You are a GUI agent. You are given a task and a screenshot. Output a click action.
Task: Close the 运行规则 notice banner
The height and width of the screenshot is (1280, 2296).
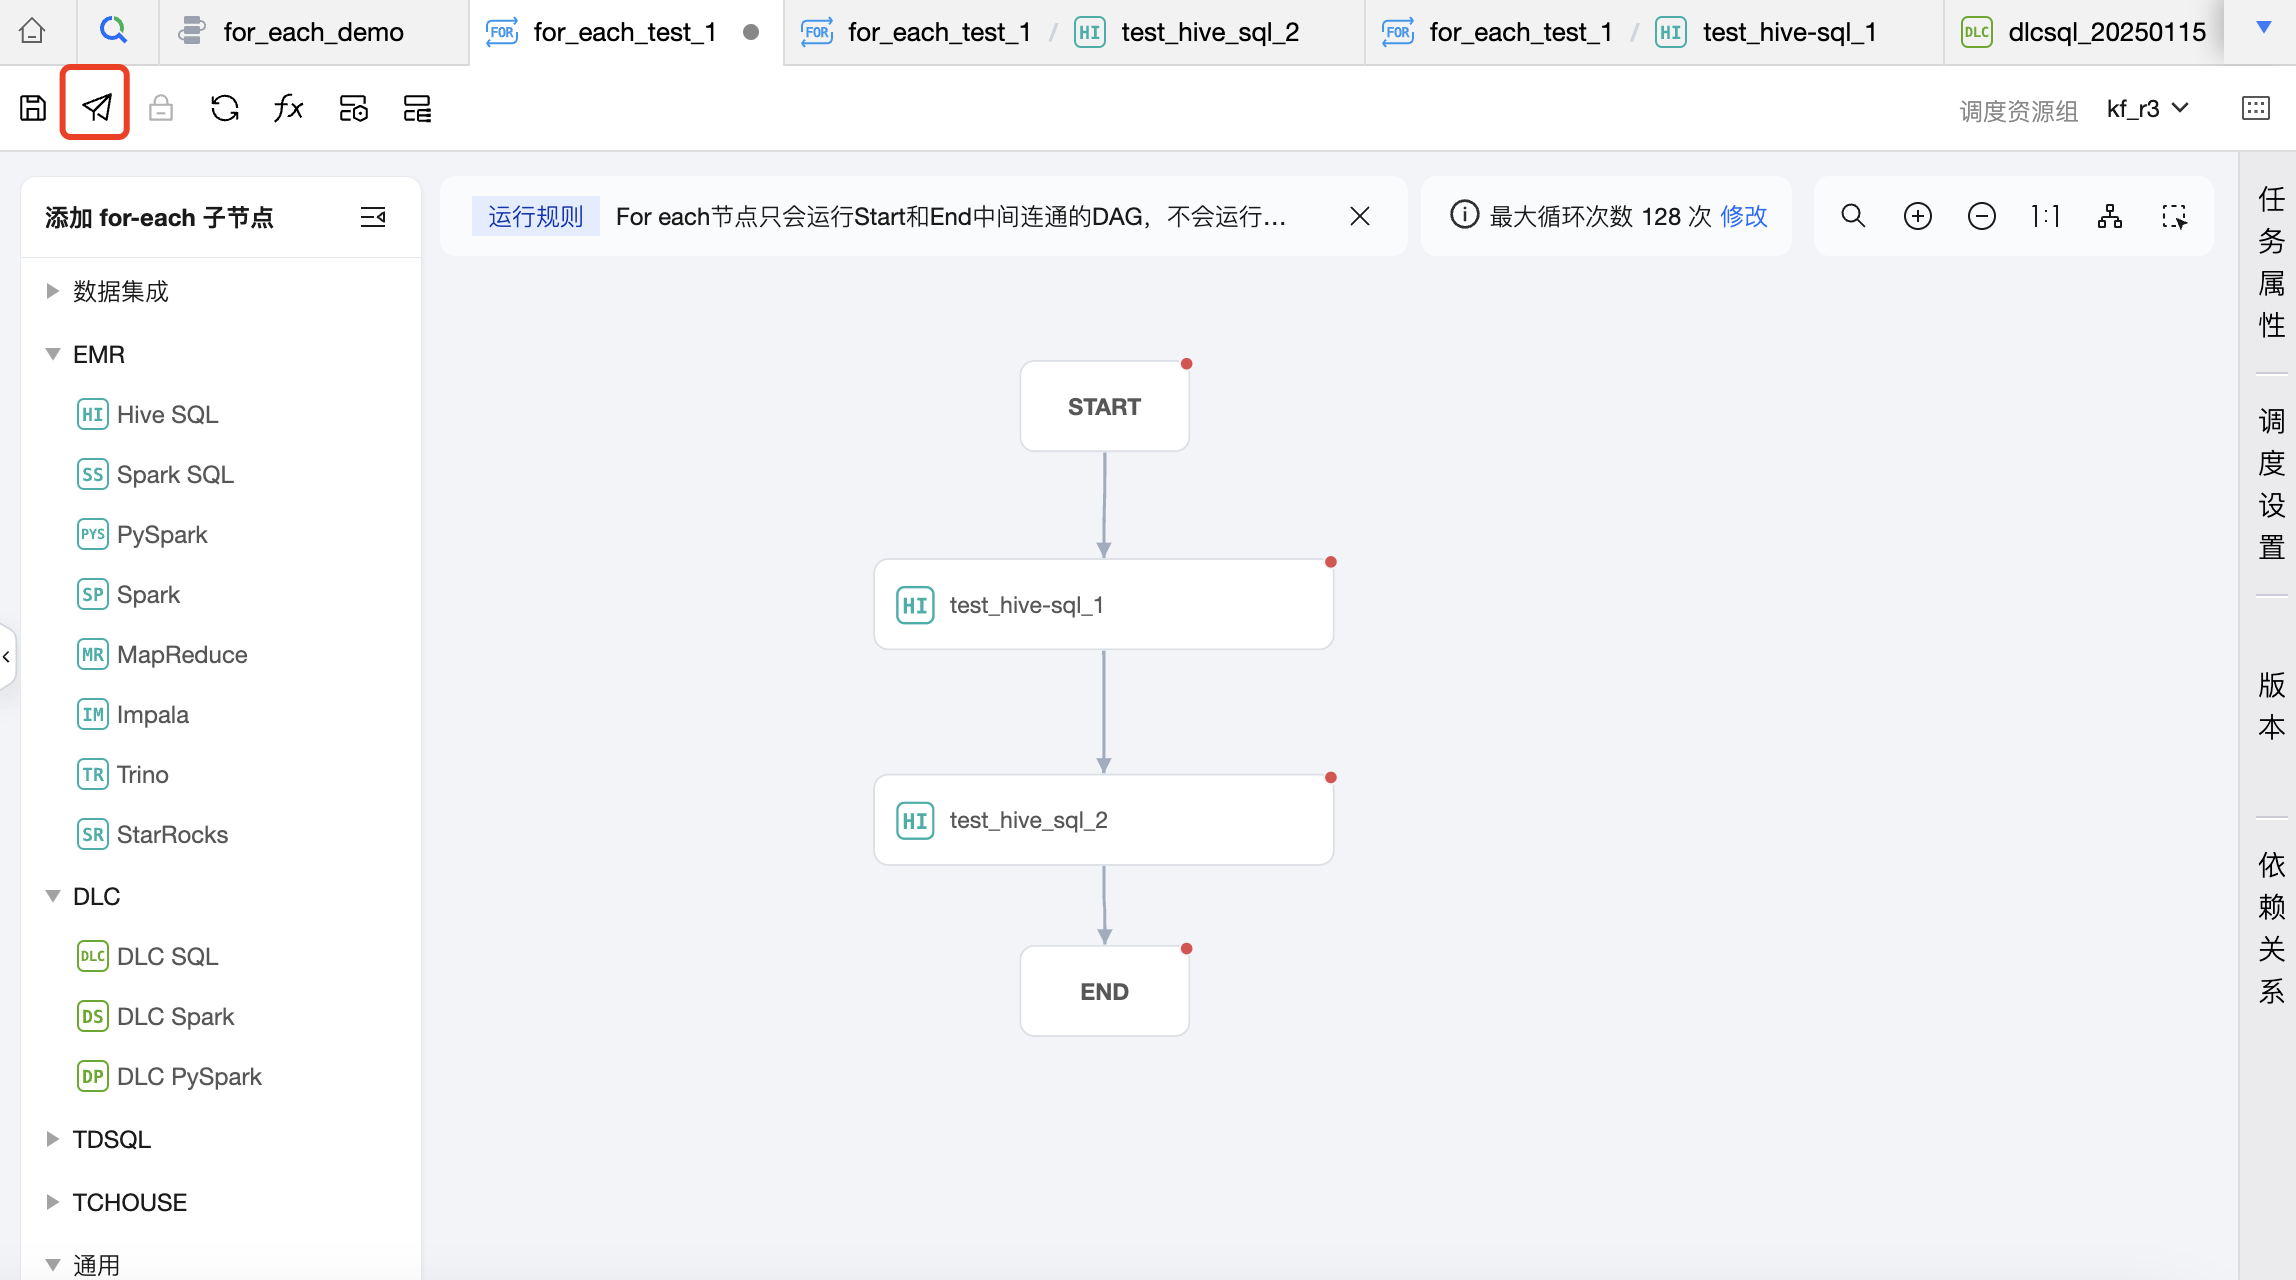1360,216
